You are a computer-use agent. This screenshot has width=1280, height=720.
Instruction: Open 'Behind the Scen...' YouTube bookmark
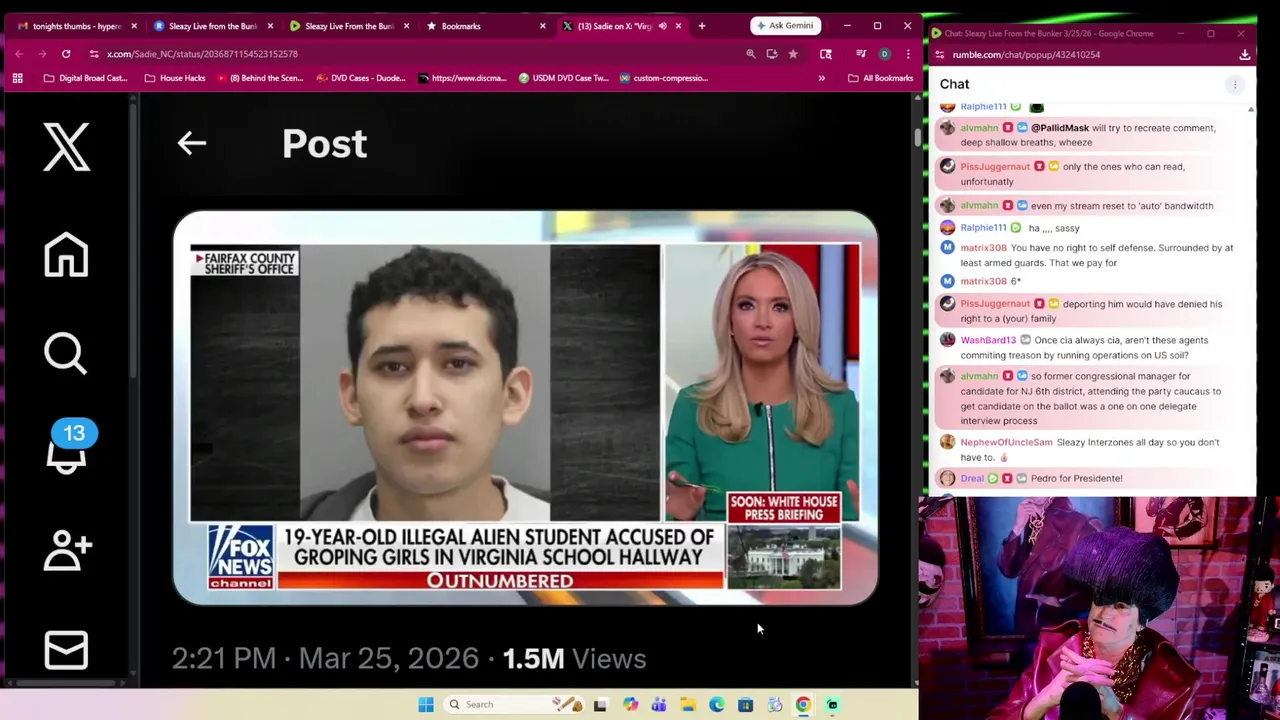click(260, 78)
